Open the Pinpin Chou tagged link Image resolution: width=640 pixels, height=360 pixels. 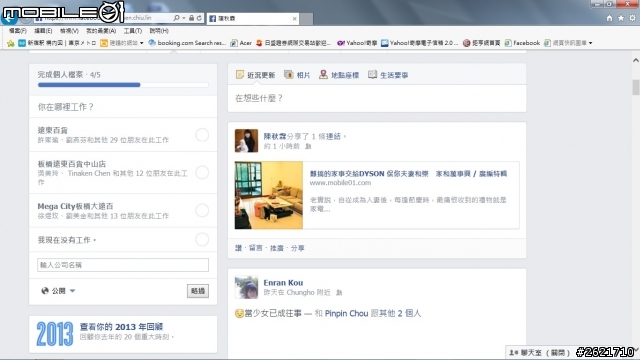click(x=346, y=313)
